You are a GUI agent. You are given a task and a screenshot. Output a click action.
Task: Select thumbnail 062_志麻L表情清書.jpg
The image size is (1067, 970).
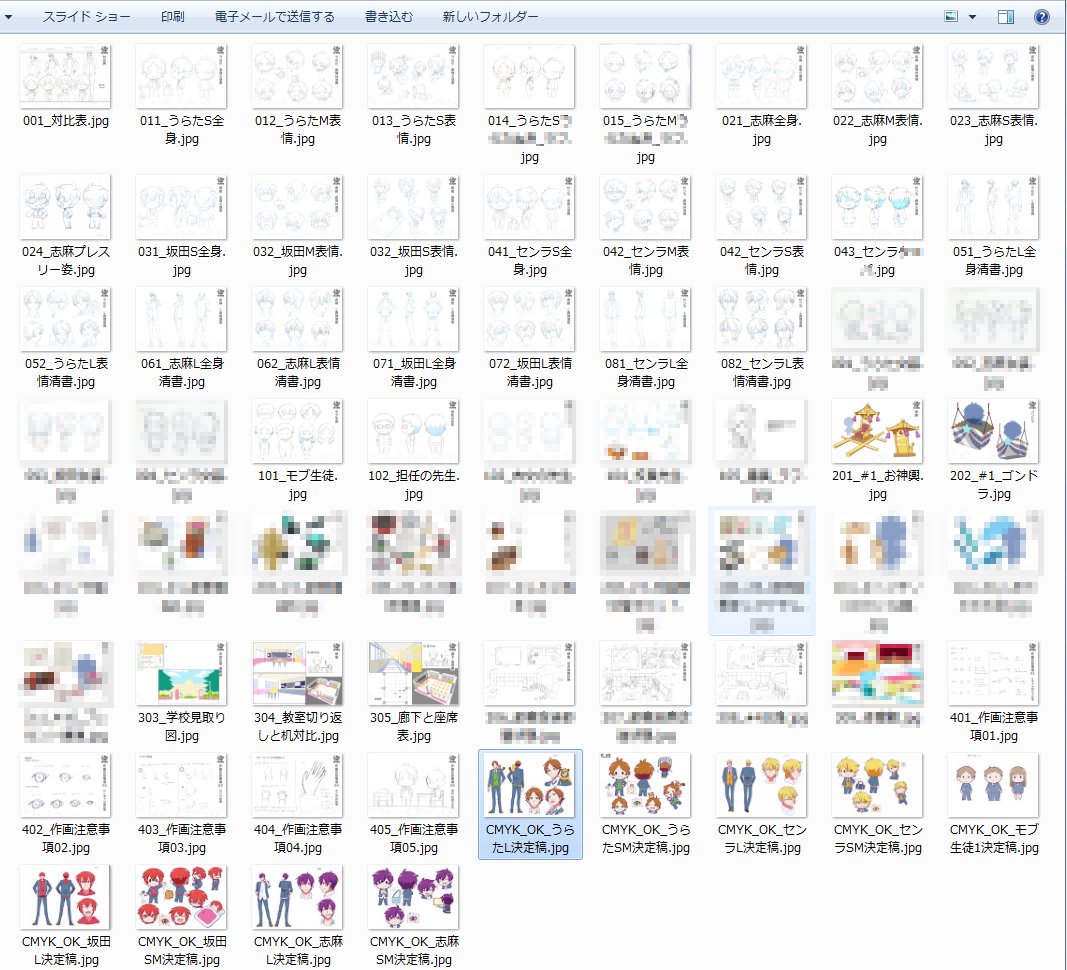(297, 320)
